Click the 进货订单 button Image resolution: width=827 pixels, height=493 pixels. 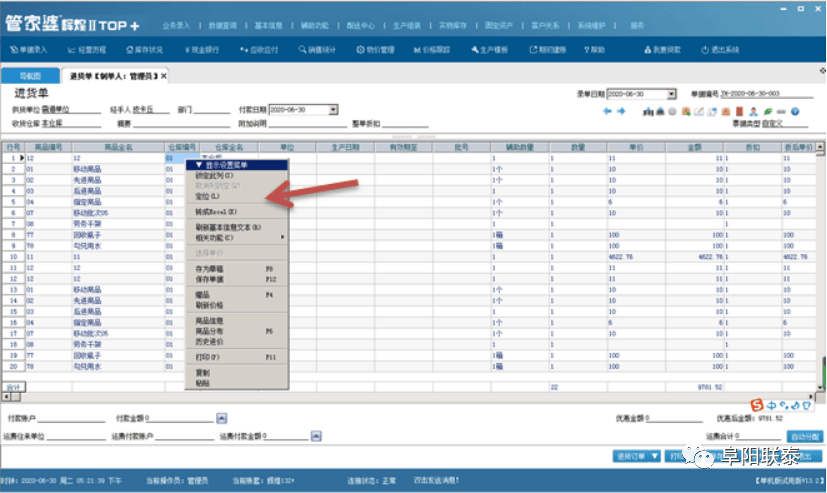tap(631, 456)
